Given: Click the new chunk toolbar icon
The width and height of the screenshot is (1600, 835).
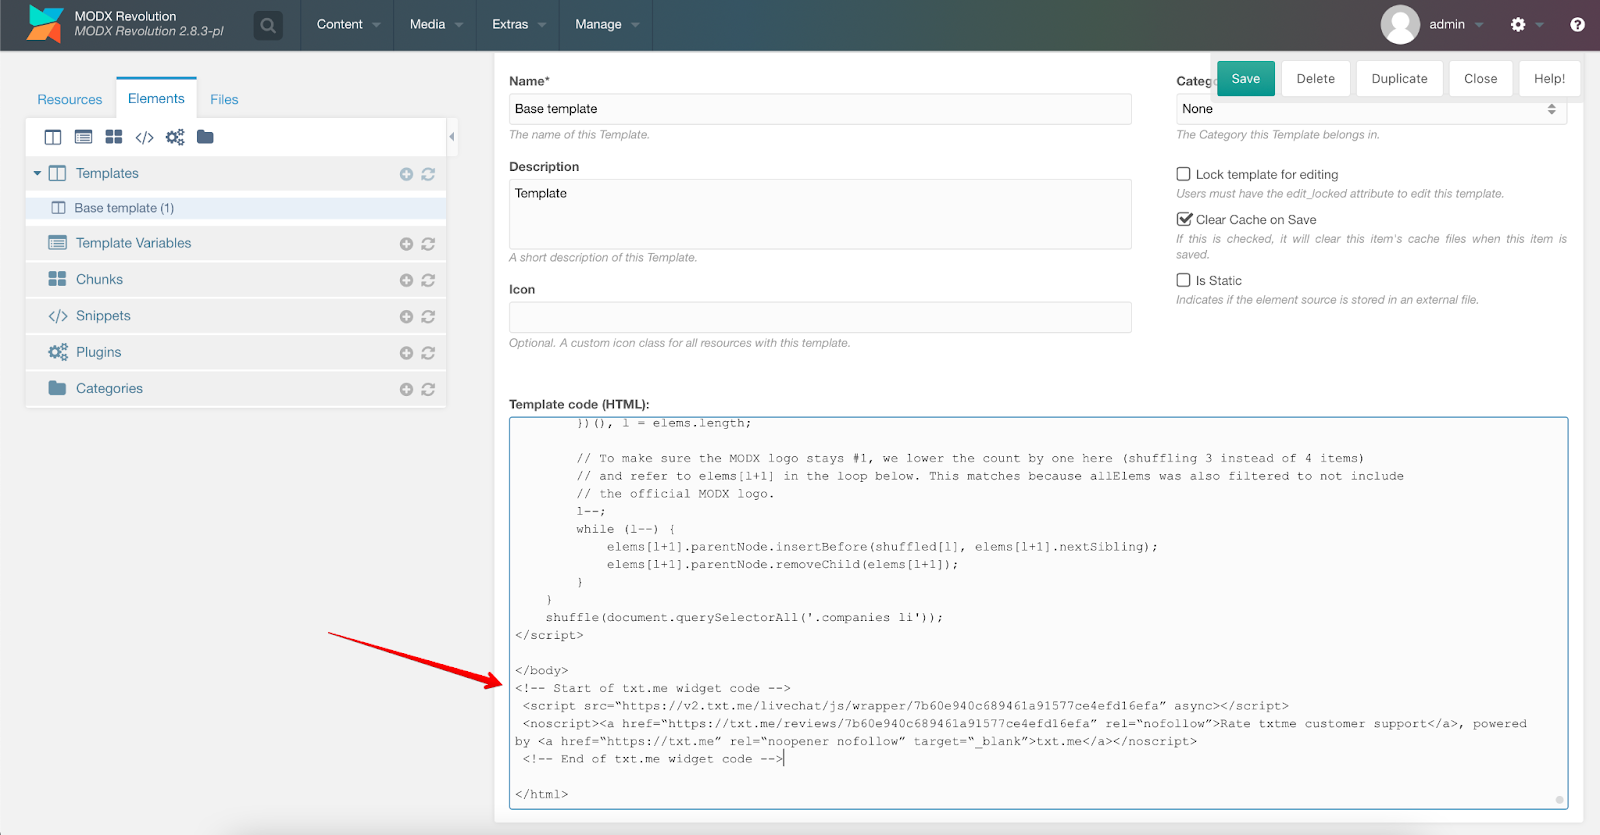Looking at the screenshot, I should [114, 137].
